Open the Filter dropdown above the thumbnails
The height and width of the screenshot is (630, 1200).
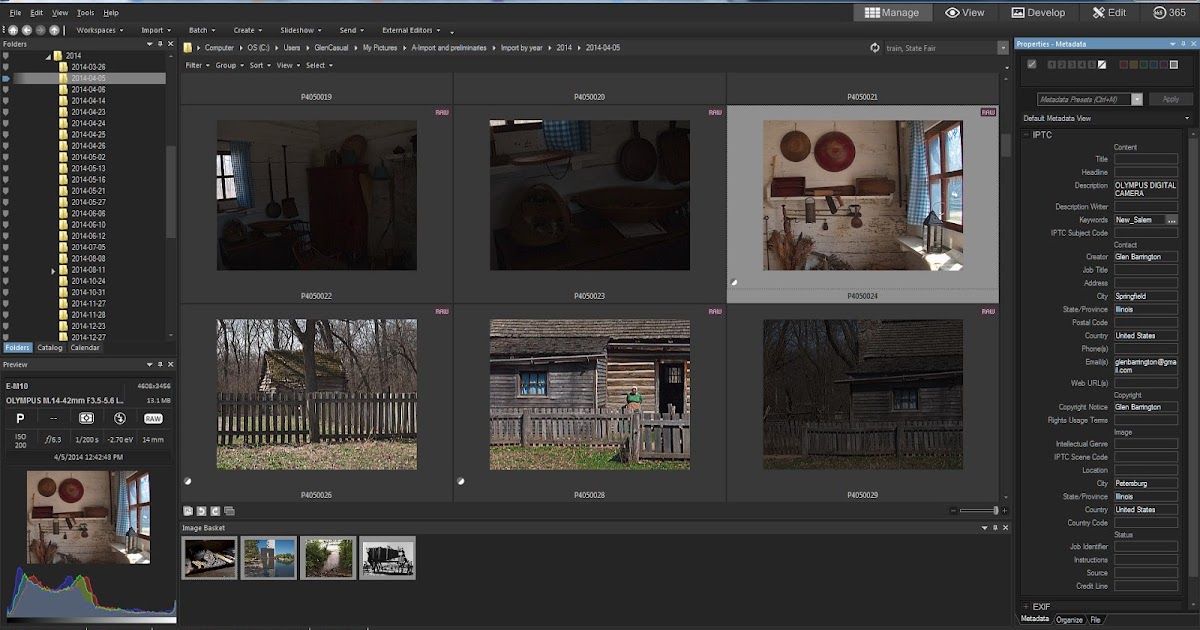[196, 65]
